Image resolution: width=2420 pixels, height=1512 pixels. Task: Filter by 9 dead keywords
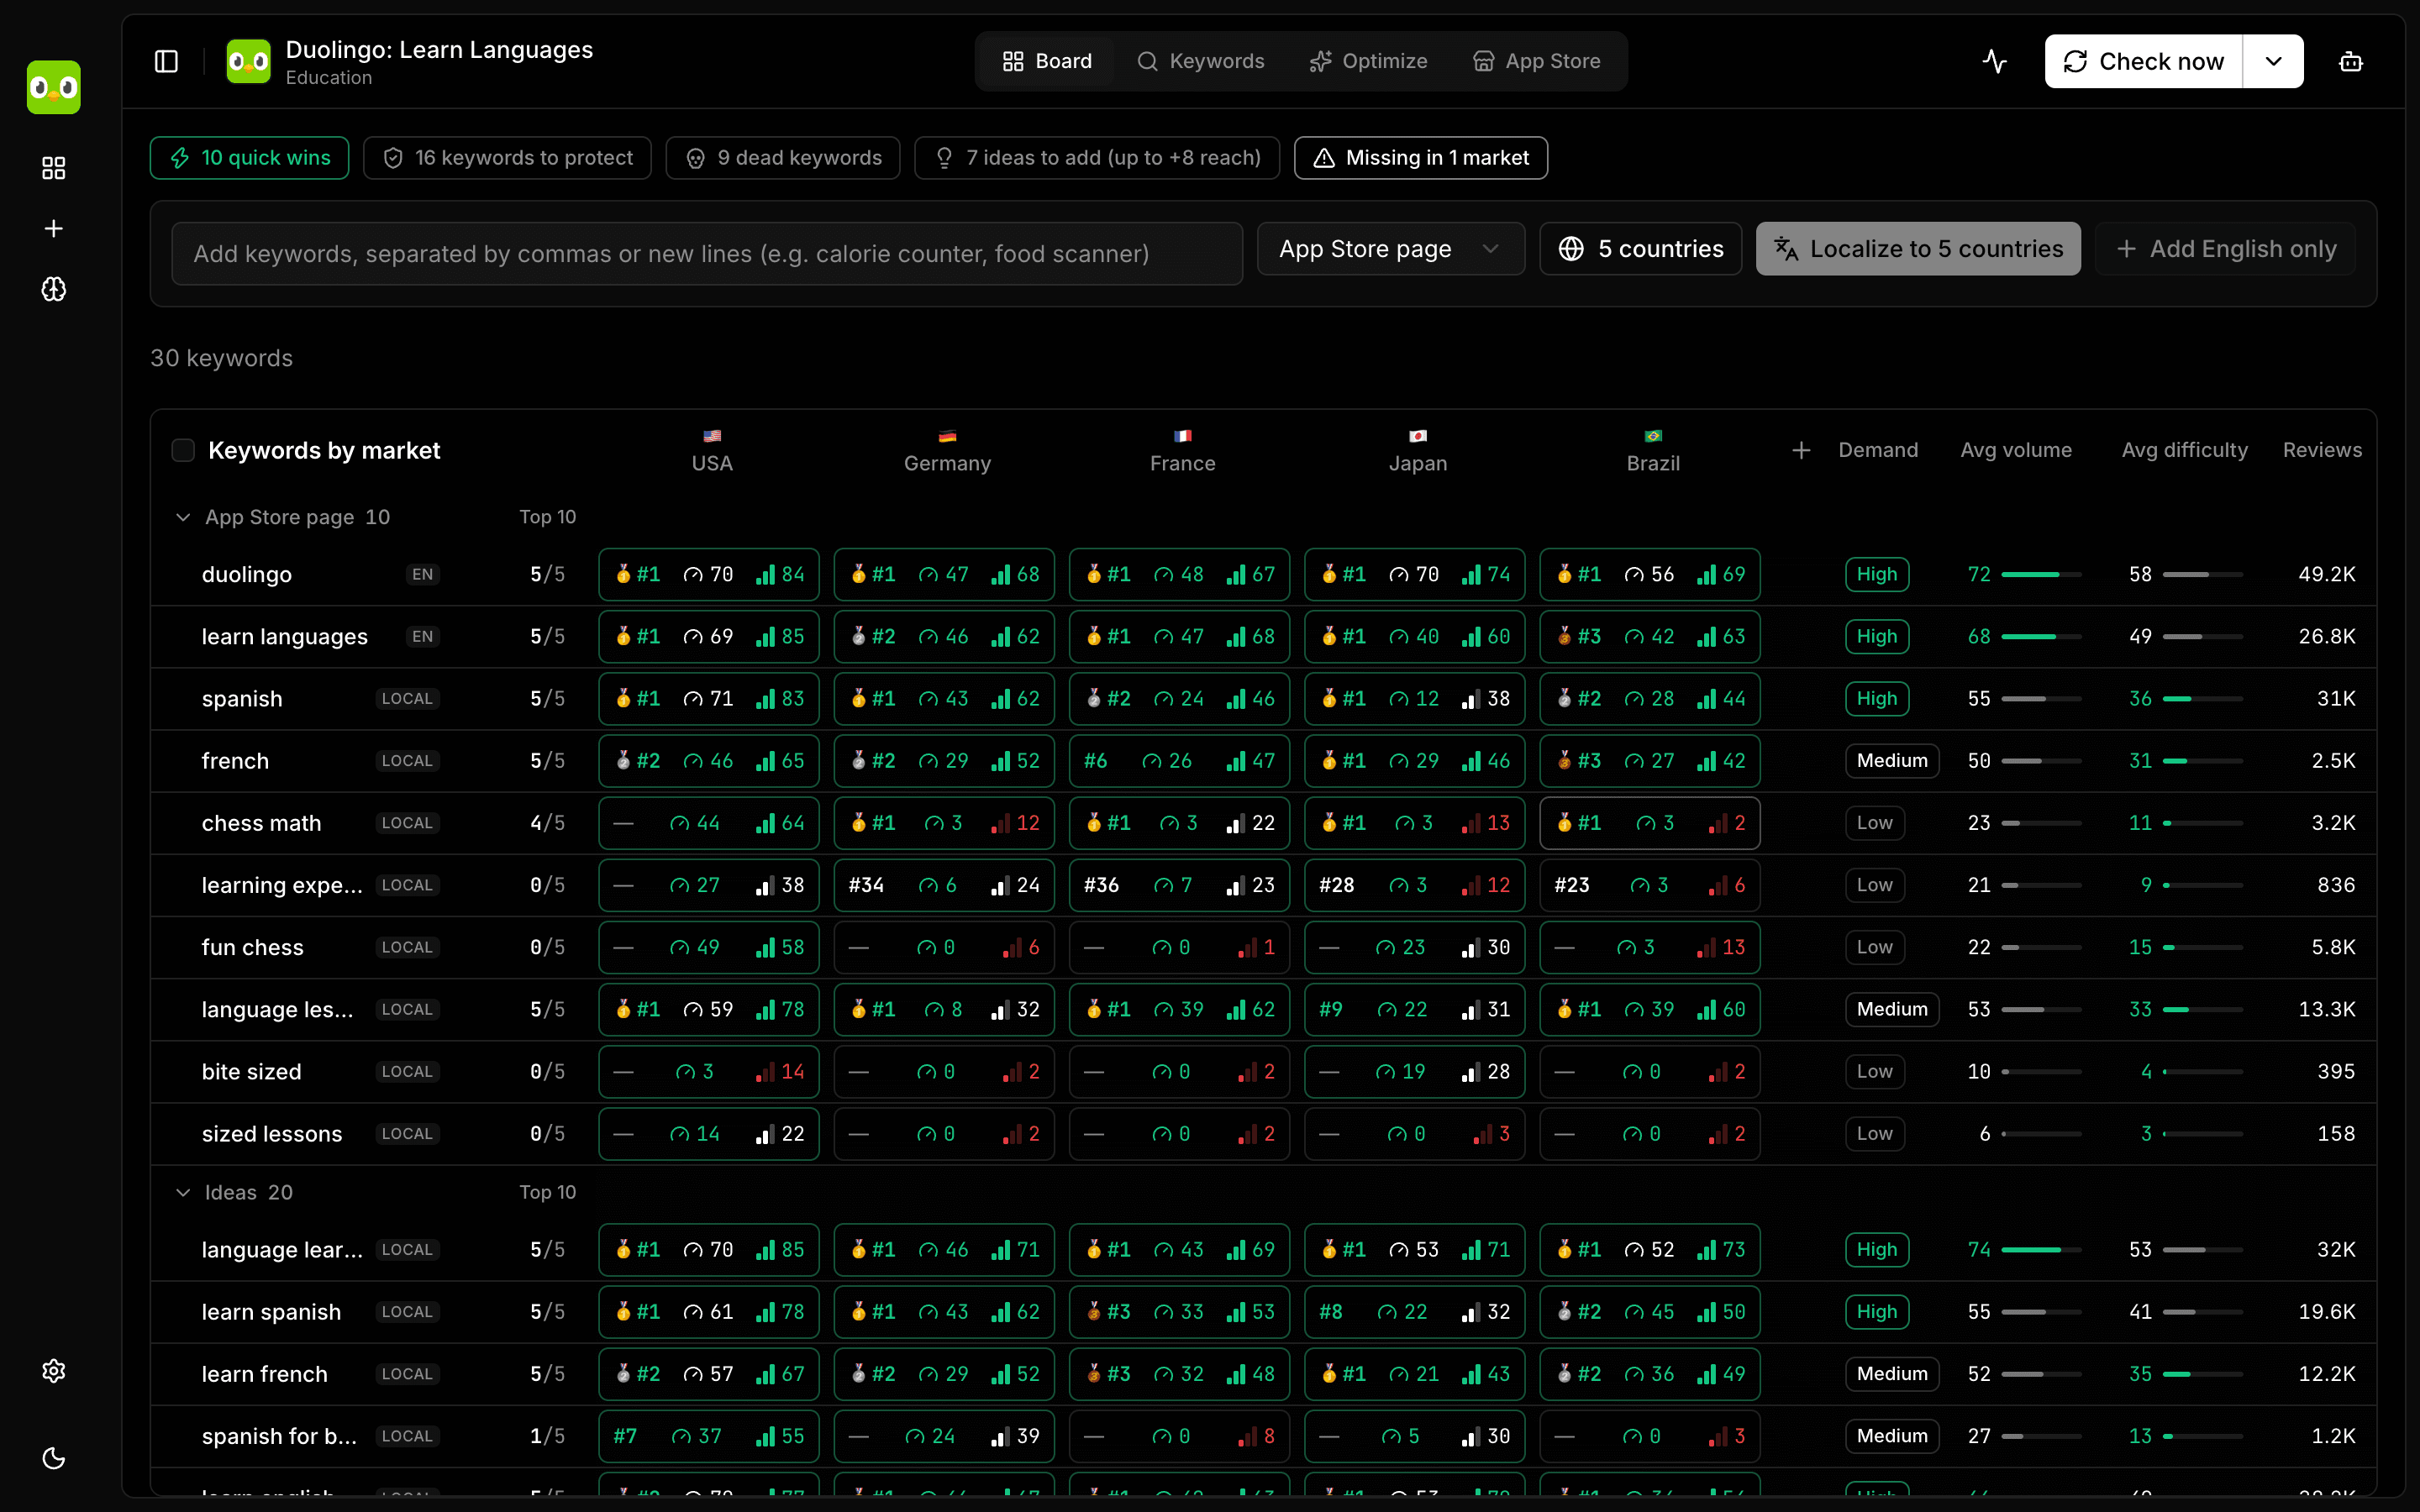click(x=783, y=157)
